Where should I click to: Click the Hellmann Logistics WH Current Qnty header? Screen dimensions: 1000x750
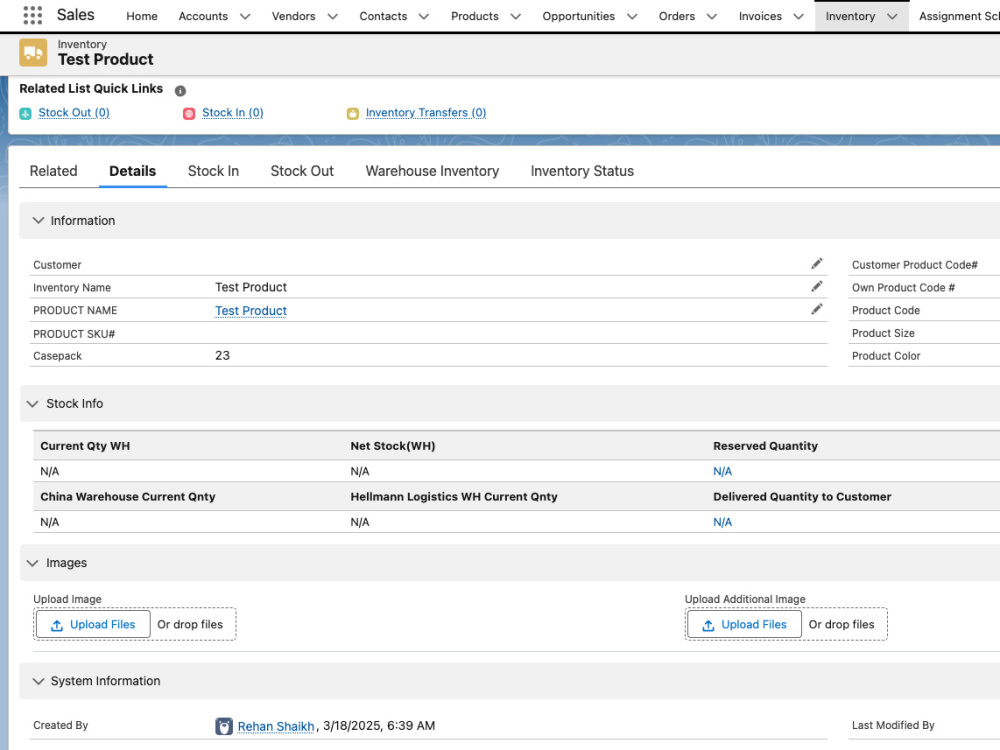[x=454, y=497]
